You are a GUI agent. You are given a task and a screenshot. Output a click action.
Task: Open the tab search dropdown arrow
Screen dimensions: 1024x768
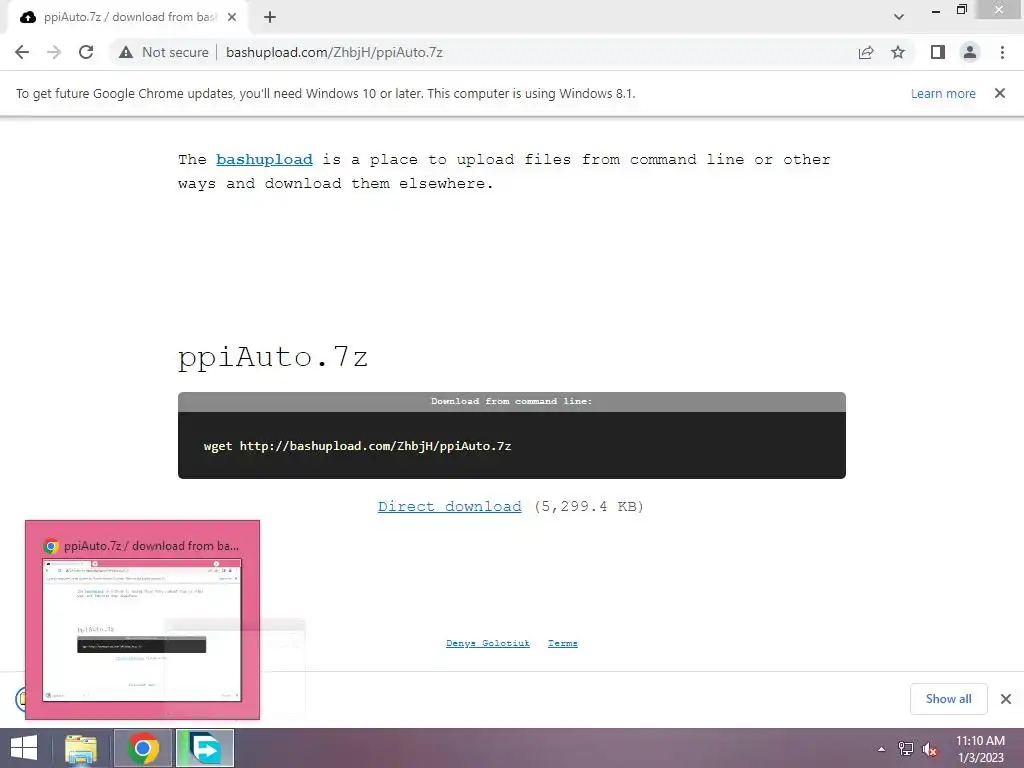click(x=899, y=17)
